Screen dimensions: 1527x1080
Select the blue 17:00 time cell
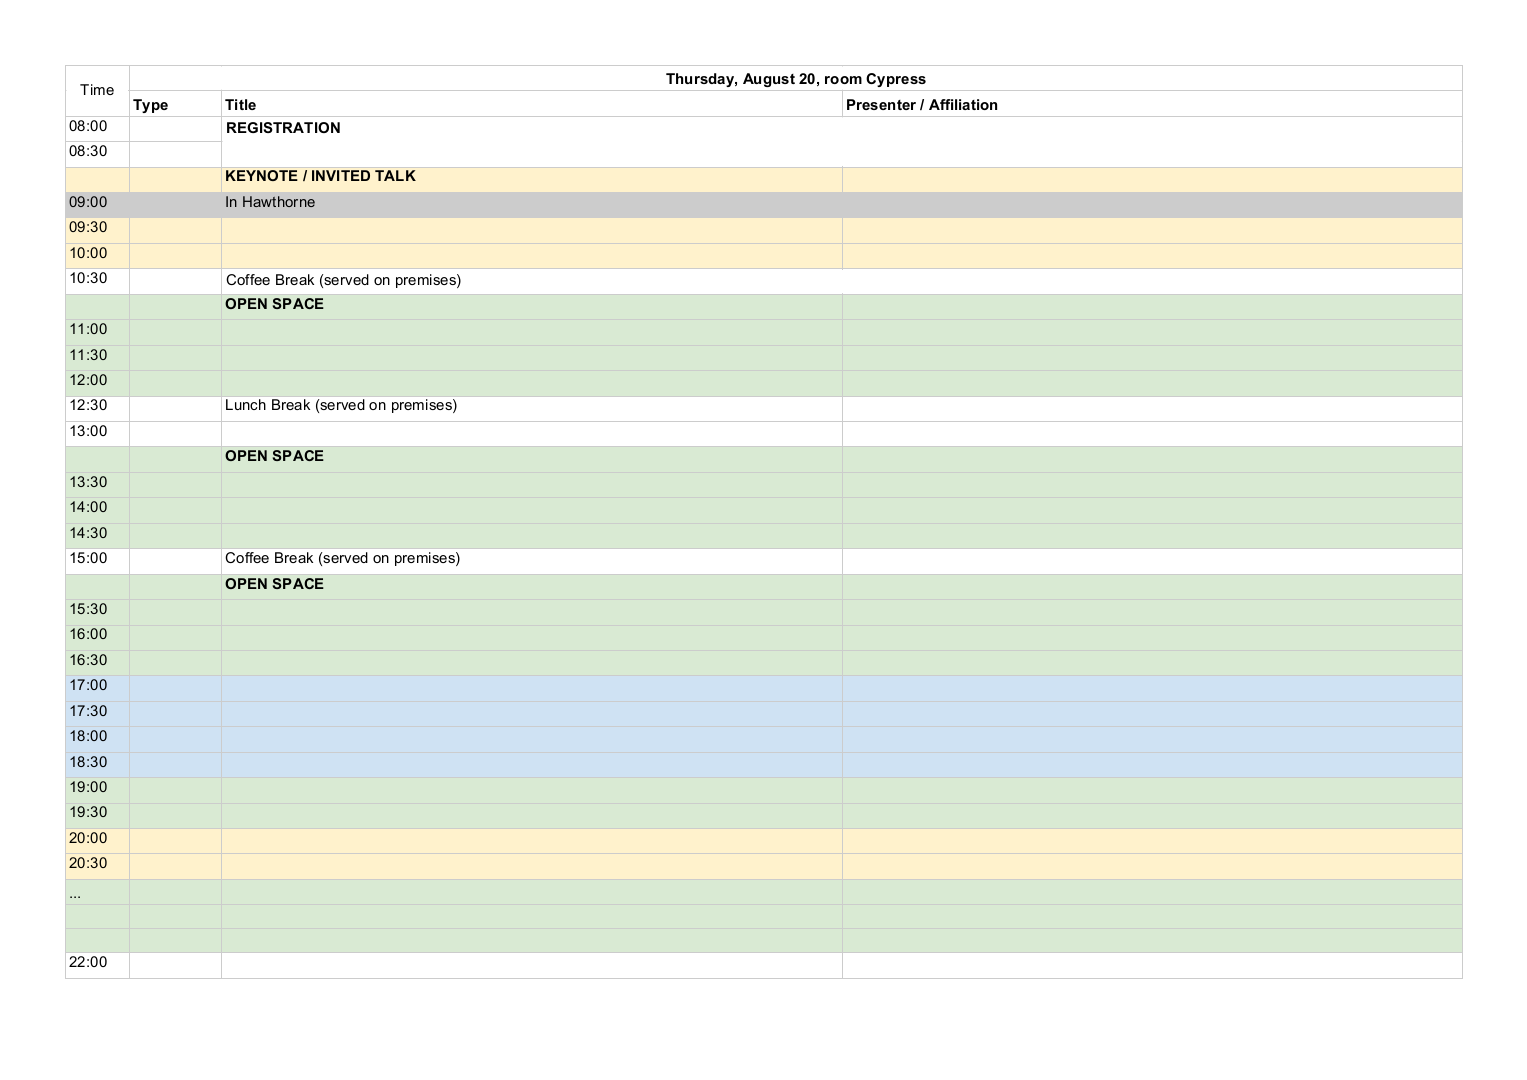[88, 686]
